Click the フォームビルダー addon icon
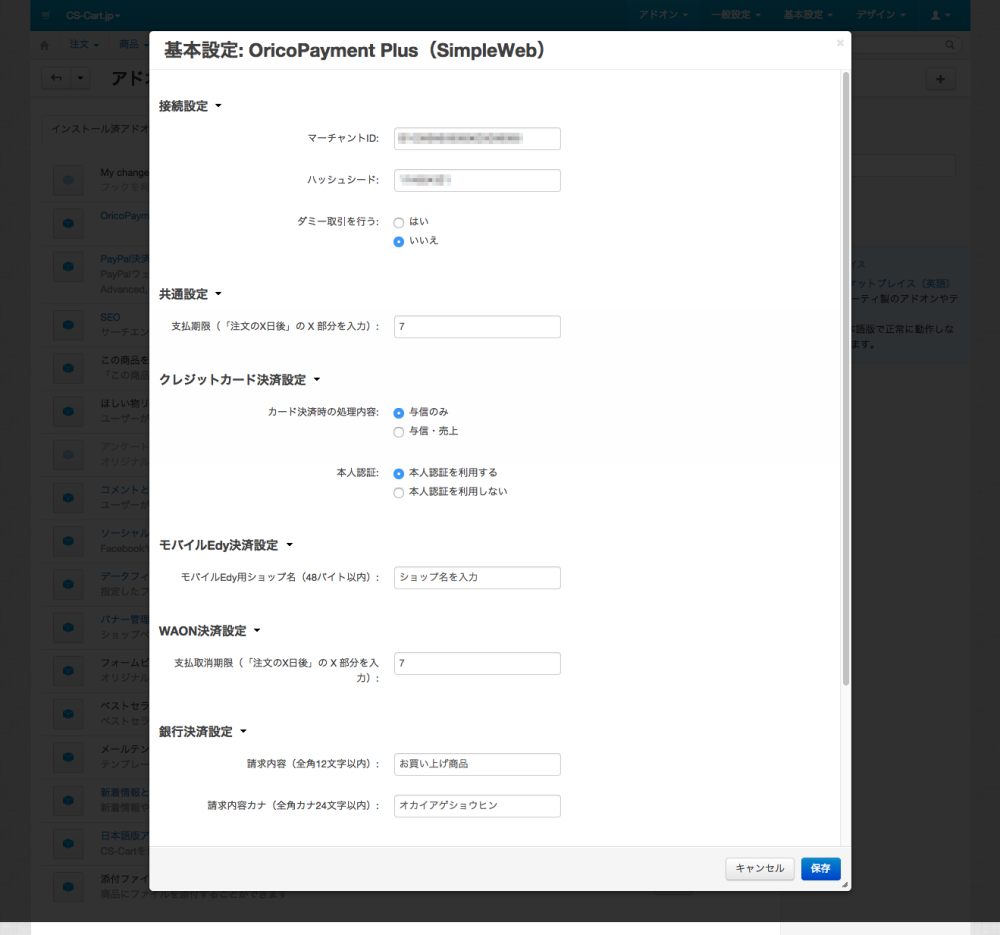 68,671
